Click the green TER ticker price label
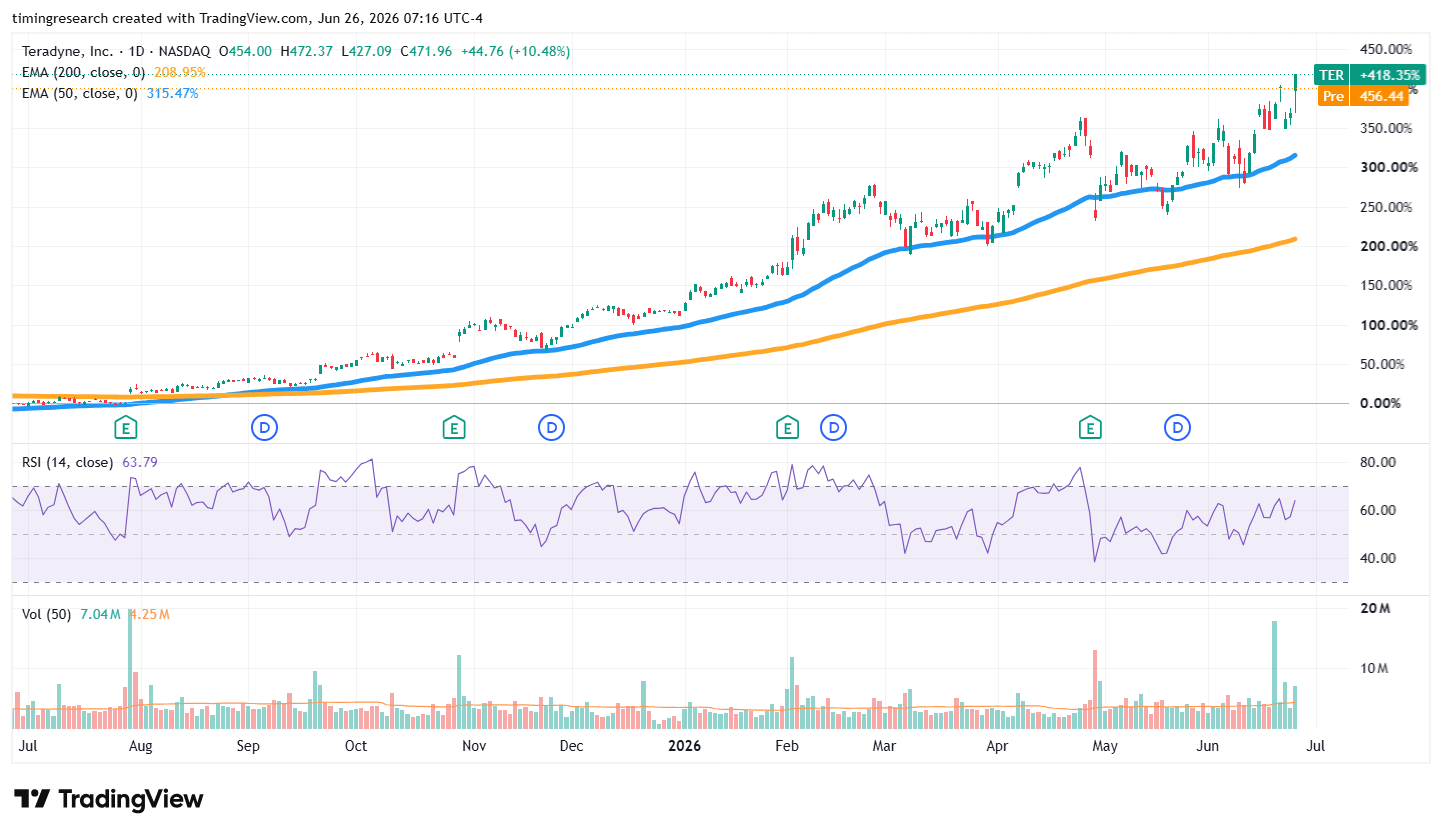This screenshot has height=835, width=1442. (x=1331, y=75)
